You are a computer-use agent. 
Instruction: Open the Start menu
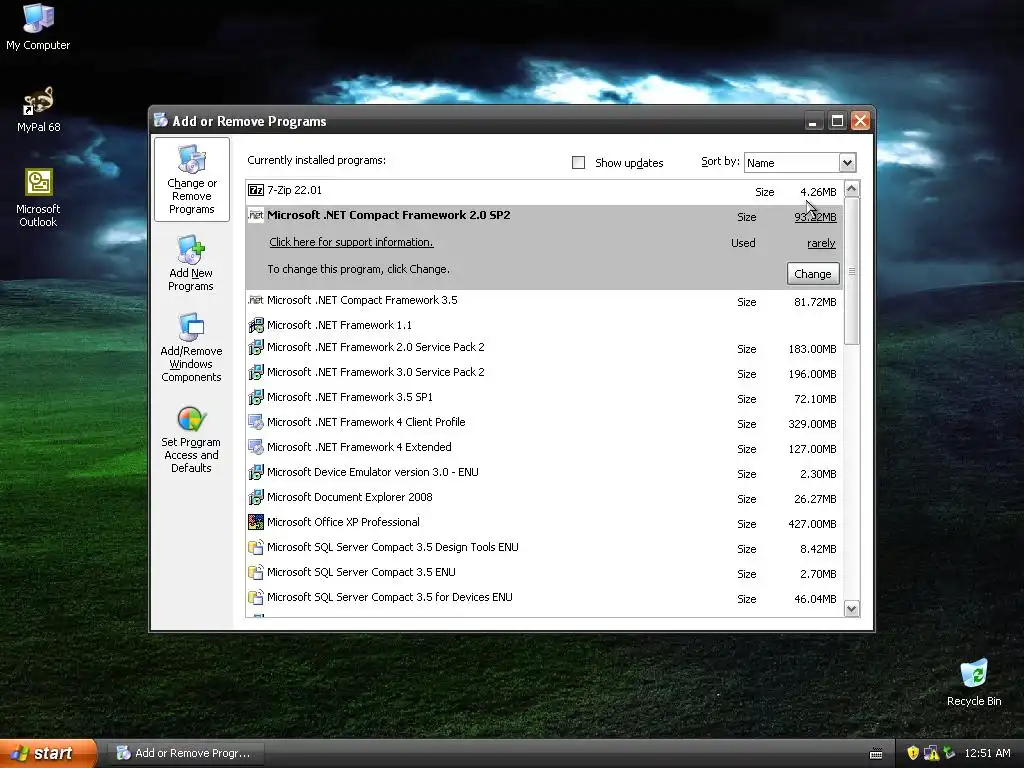tap(48, 753)
